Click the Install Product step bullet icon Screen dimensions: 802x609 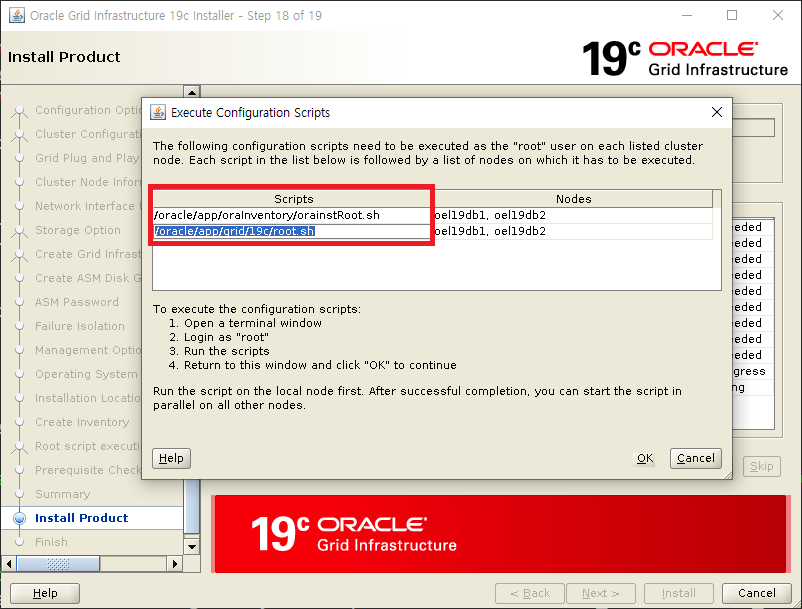(19, 518)
